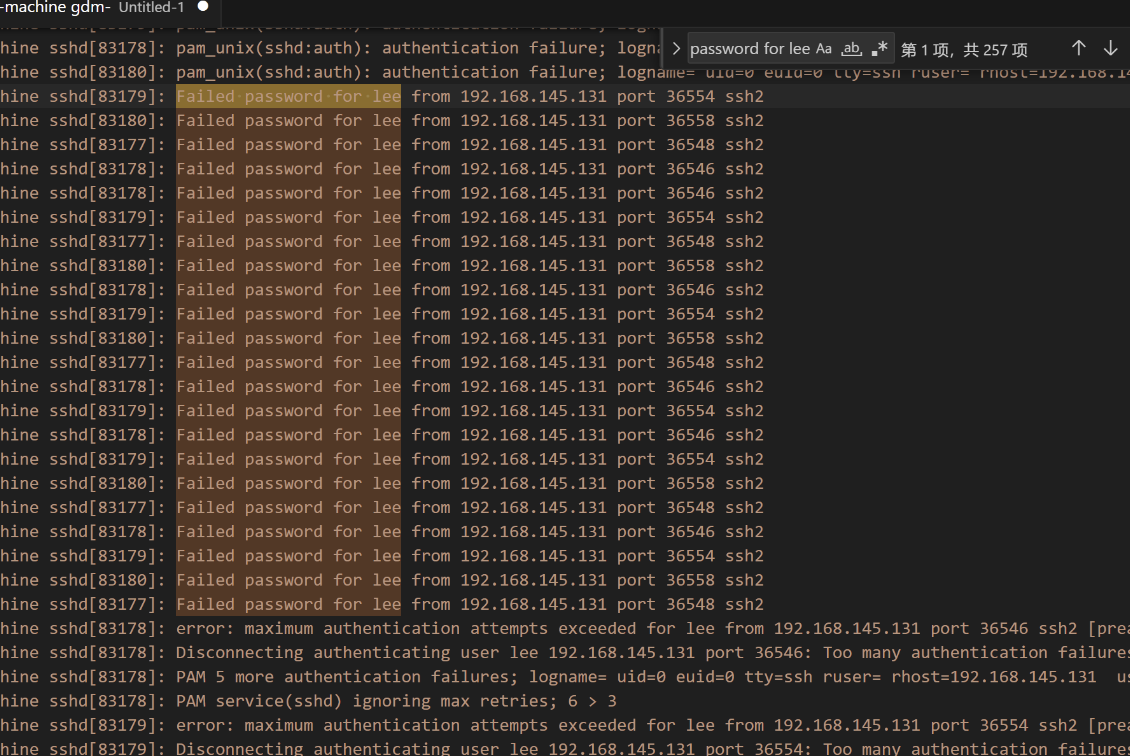Click the current highlighted match on sshd[83179] line
This screenshot has width=1130, height=756.
288,97
